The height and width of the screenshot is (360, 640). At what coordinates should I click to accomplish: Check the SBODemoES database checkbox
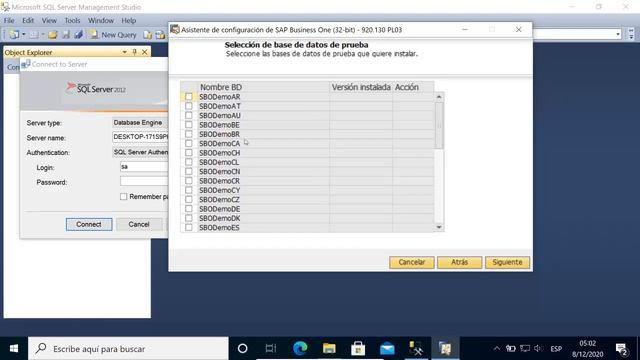tap(189, 228)
